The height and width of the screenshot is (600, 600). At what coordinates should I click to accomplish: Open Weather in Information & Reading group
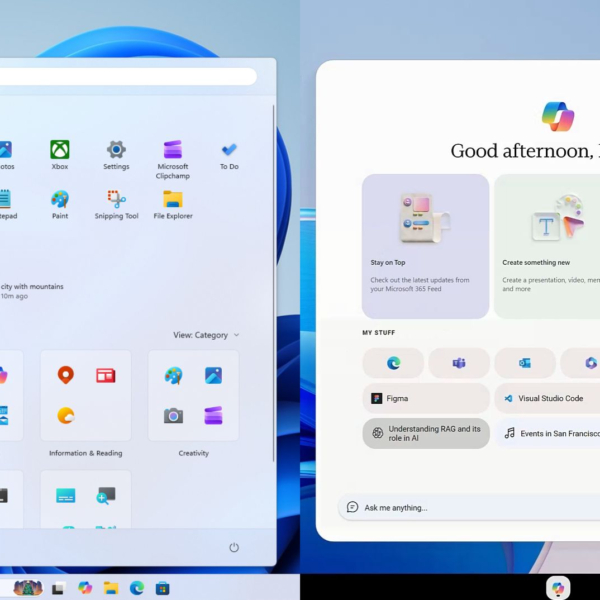click(66, 416)
